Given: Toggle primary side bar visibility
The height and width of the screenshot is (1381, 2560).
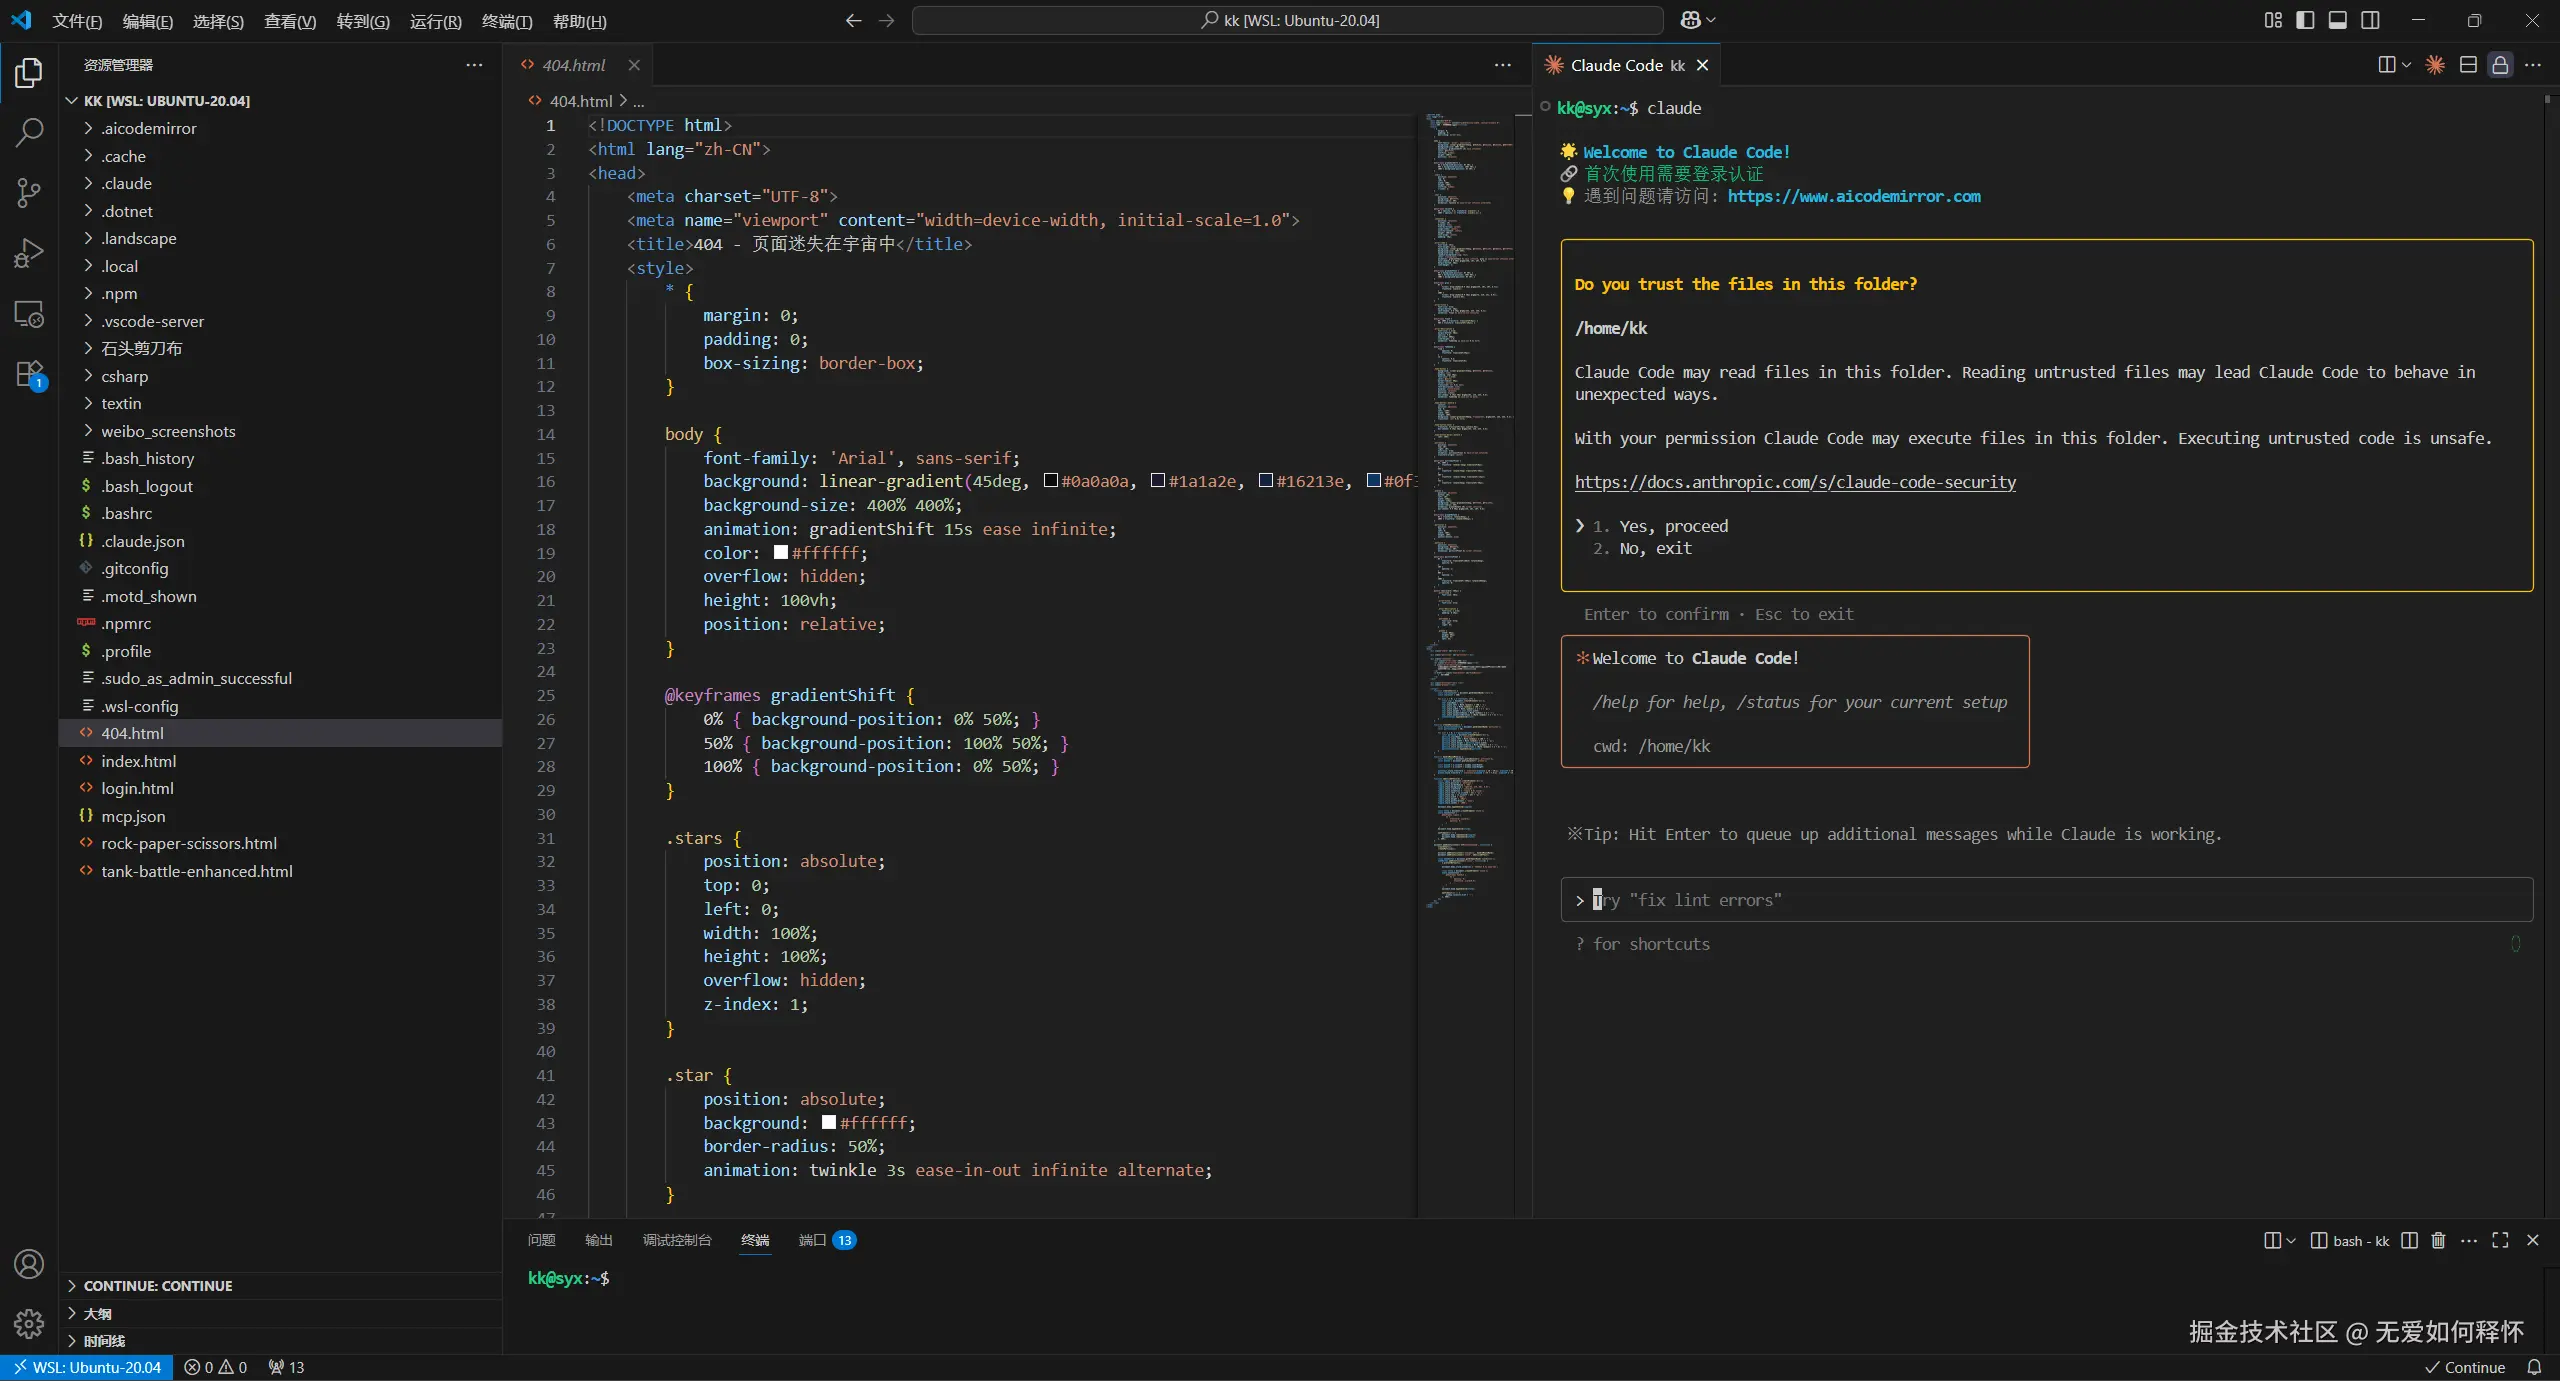Looking at the screenshot, I should [2305, 20].
